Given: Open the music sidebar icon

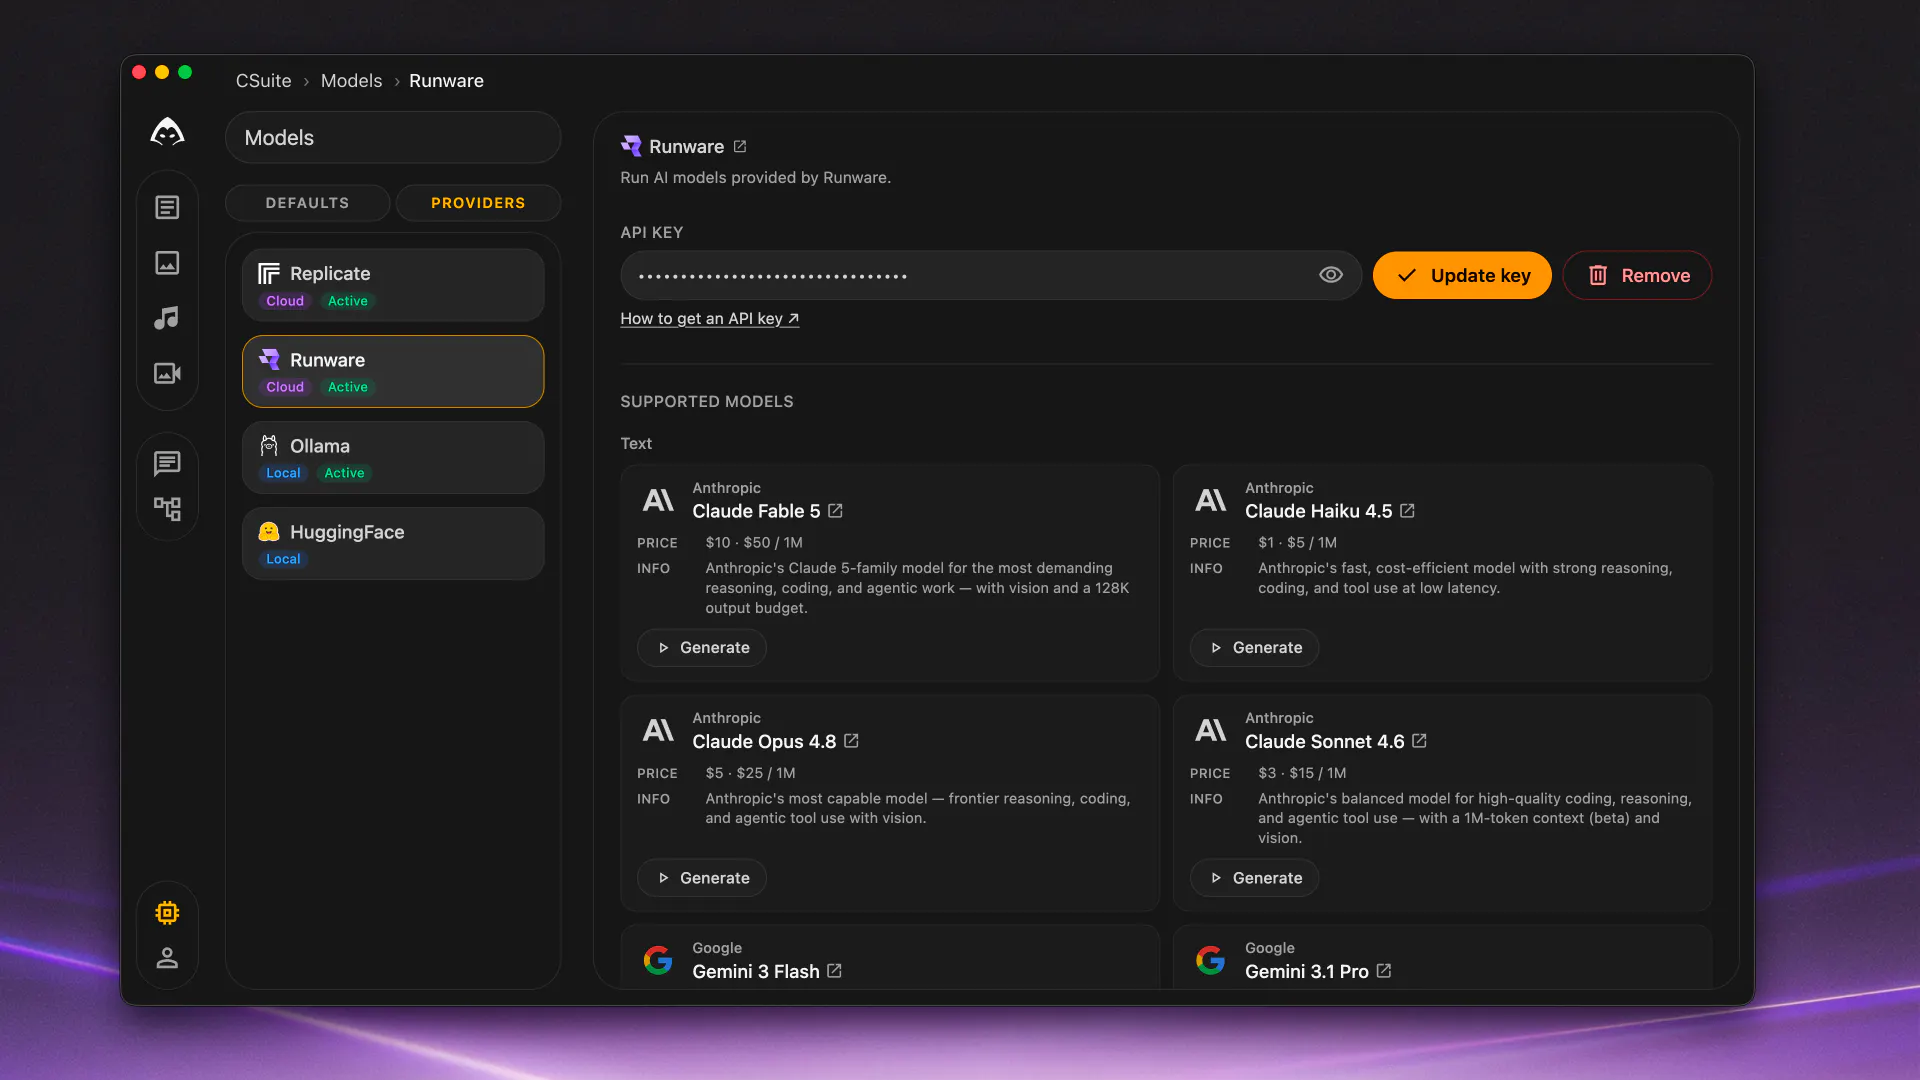Looking at the screenshot, I should 167,318.
